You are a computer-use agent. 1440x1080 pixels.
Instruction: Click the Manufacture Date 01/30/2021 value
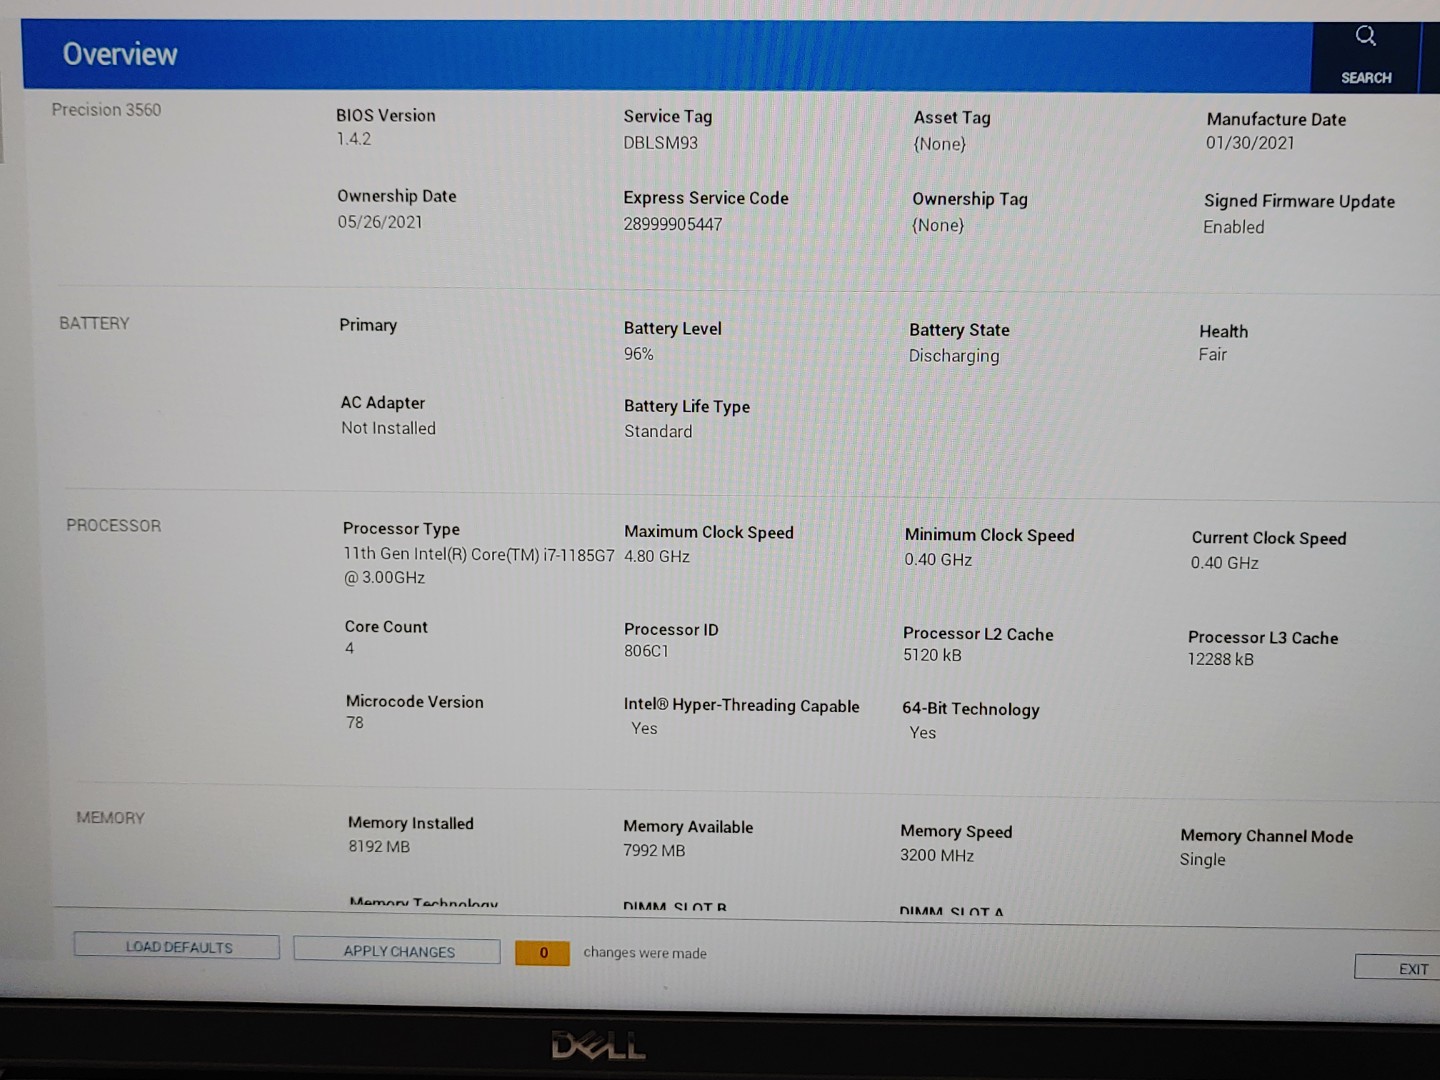click(1249, 143)
